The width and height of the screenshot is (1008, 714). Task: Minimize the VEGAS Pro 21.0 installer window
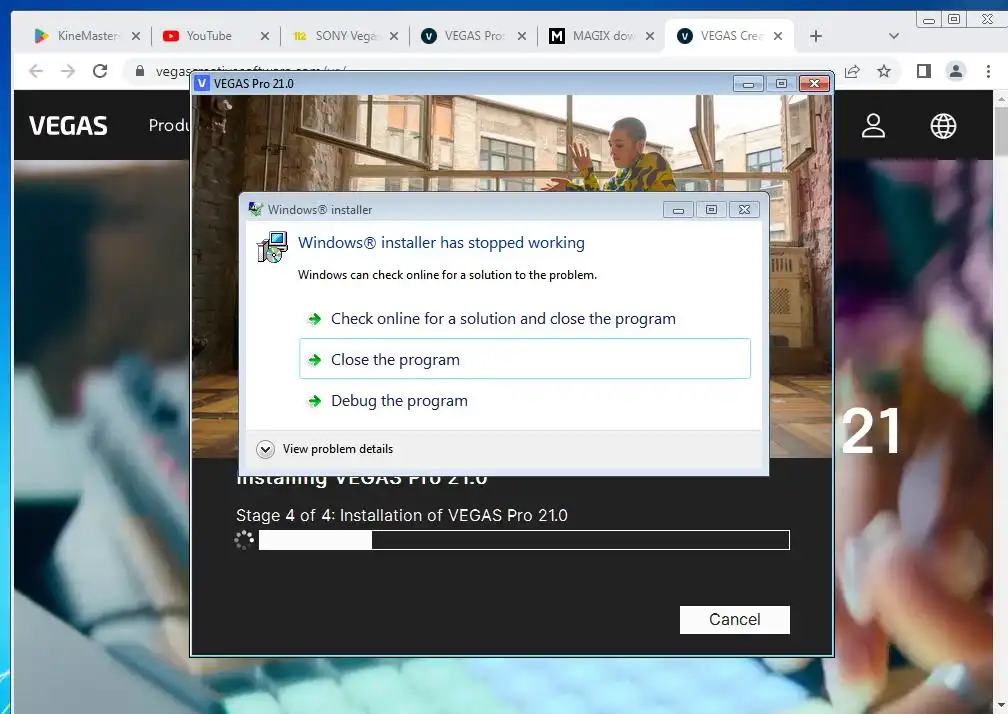[748, 84]
